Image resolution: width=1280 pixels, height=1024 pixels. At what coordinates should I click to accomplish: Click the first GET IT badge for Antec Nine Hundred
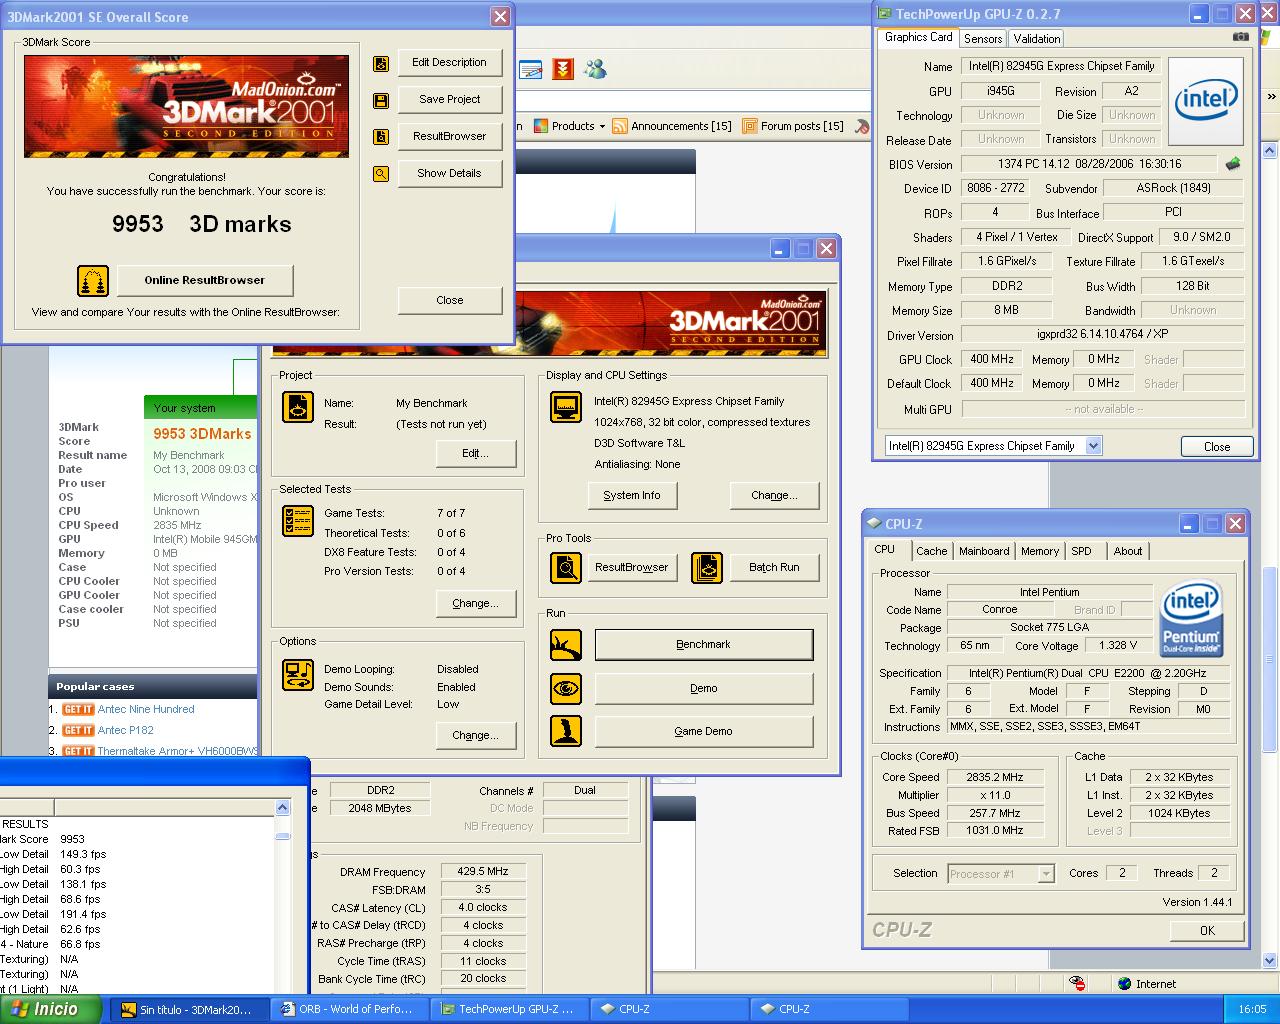click(x=78, y=709)
